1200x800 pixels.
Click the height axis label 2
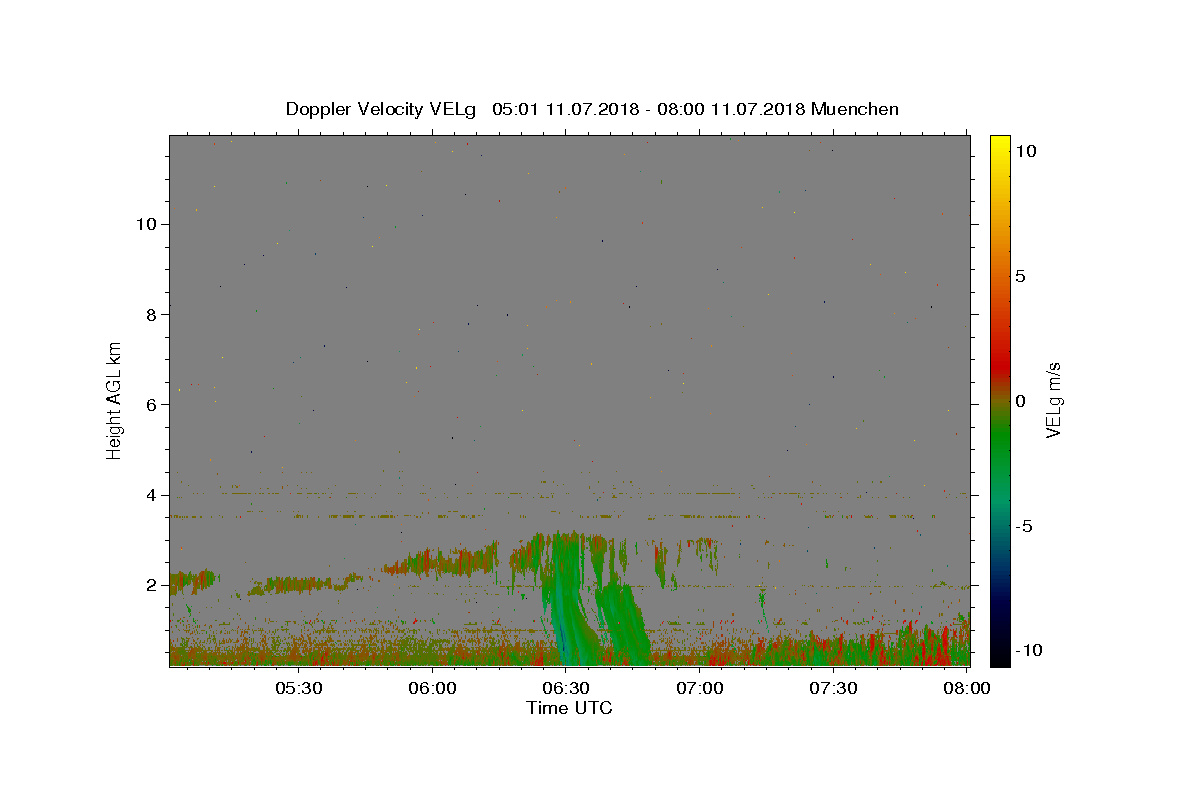tap(151, 585)
